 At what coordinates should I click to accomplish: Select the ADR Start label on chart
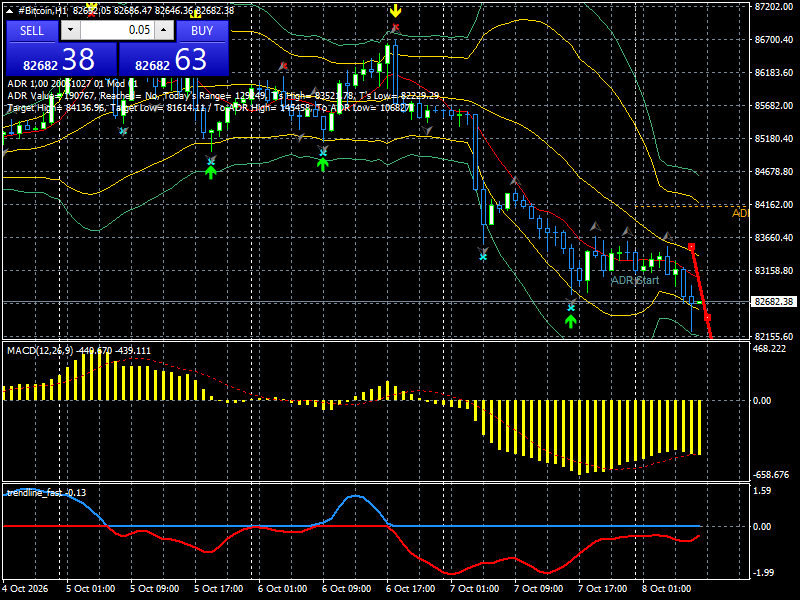pos(635,280)
